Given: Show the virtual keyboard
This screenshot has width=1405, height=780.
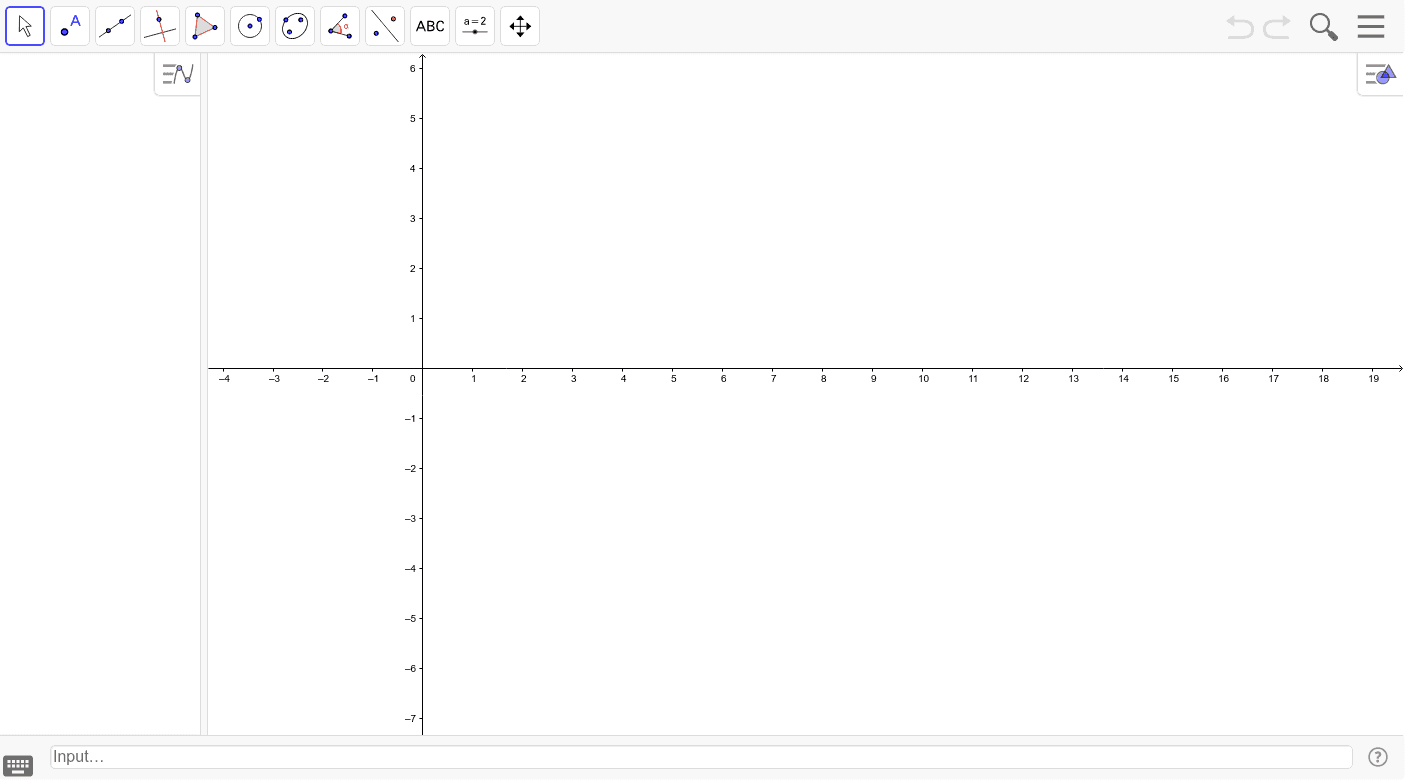Looking at the screenshot, I should click(18, 764).
